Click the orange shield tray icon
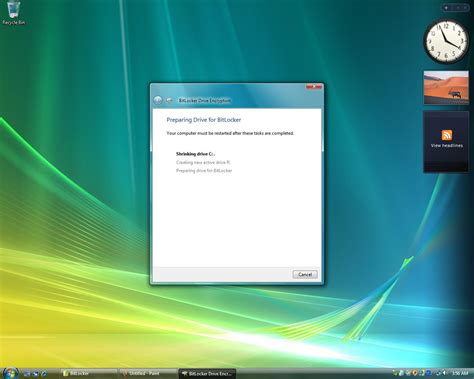 click(415, 373)
